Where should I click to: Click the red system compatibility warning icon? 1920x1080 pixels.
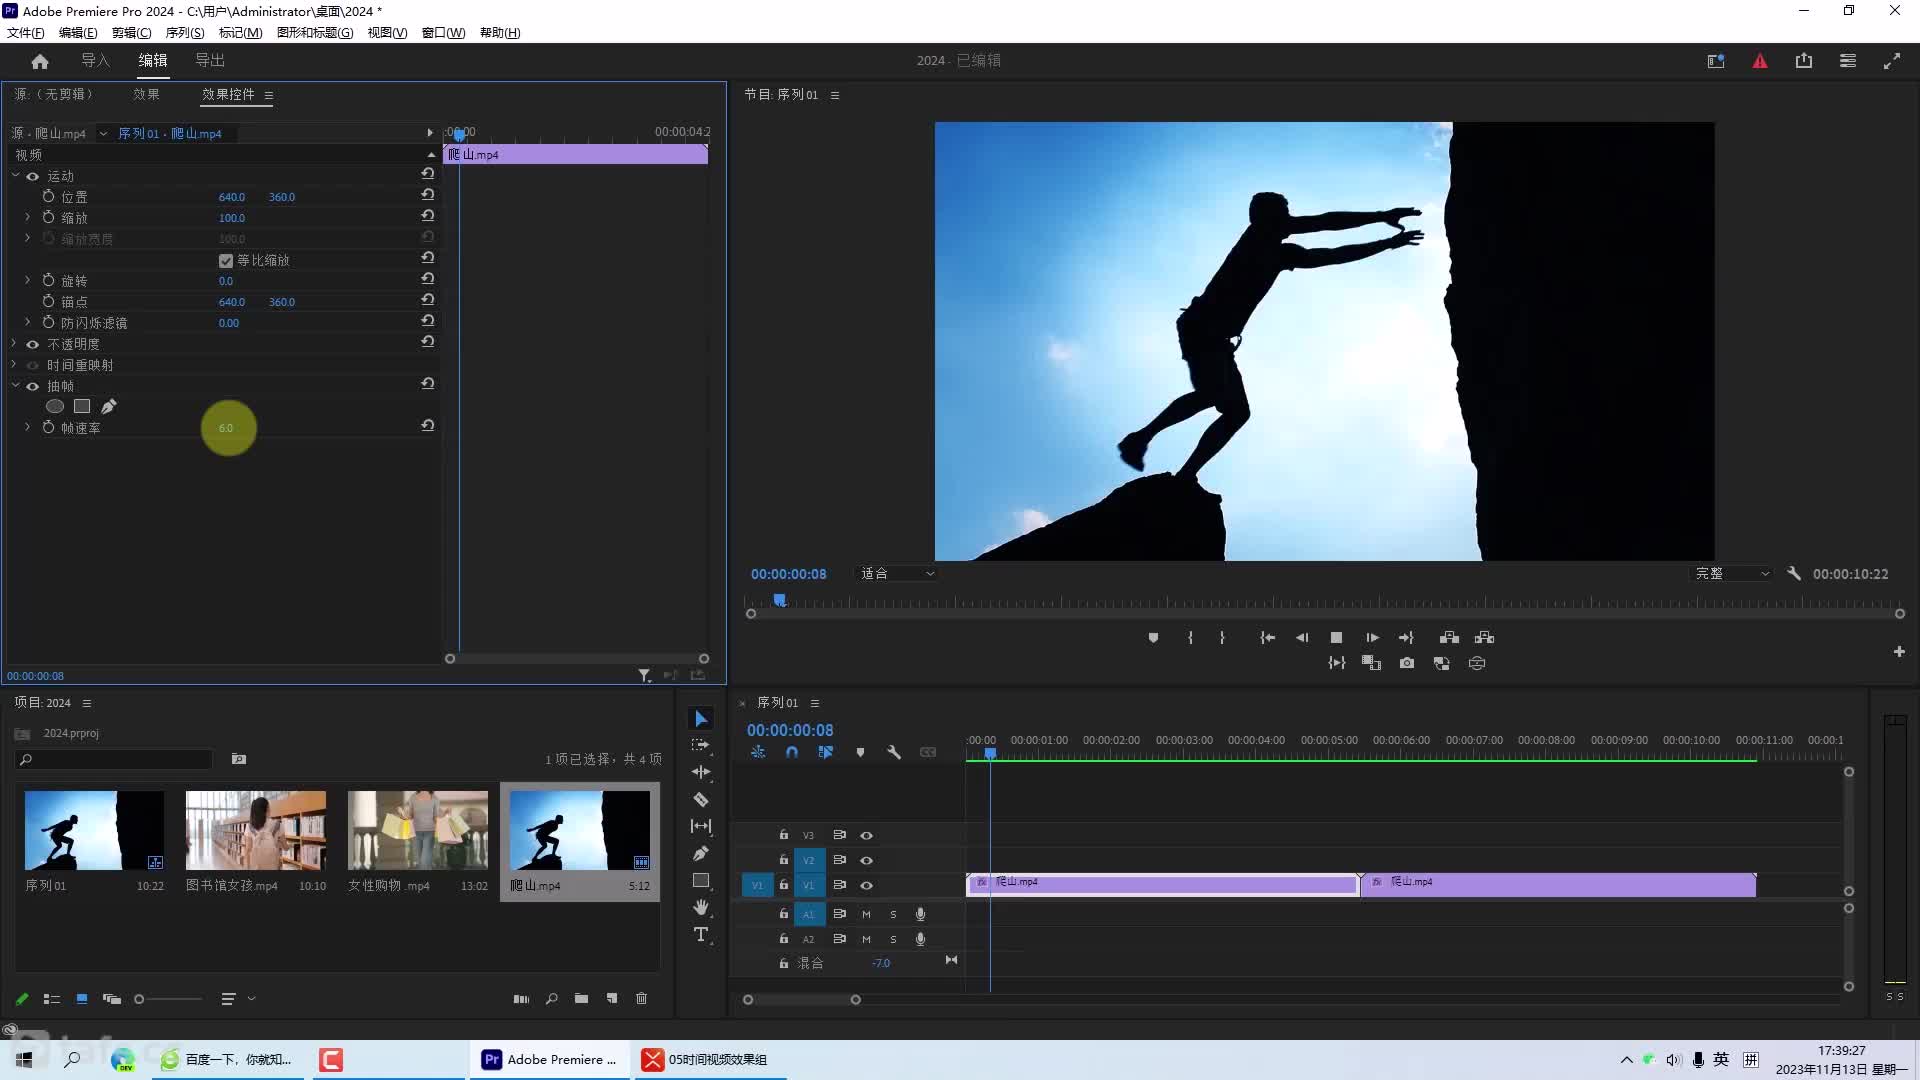[1760, 61]
